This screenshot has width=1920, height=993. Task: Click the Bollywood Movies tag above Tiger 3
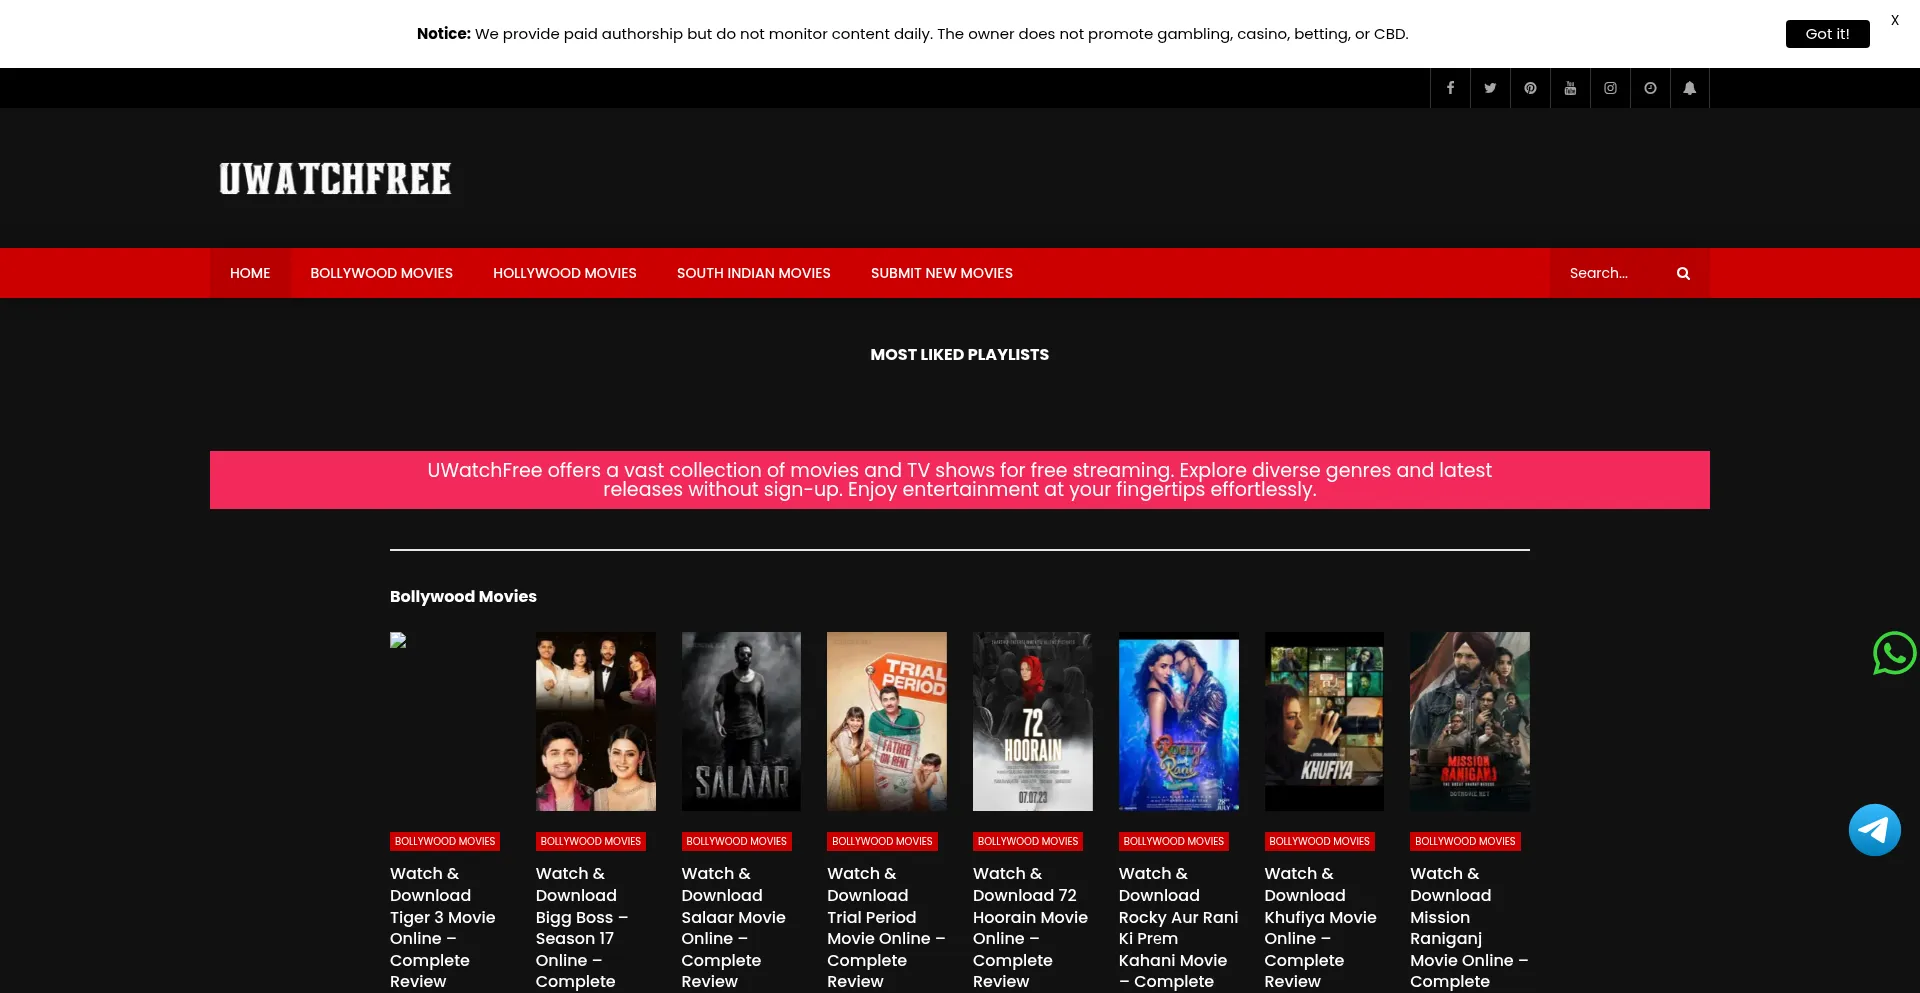tap(445, 842)
